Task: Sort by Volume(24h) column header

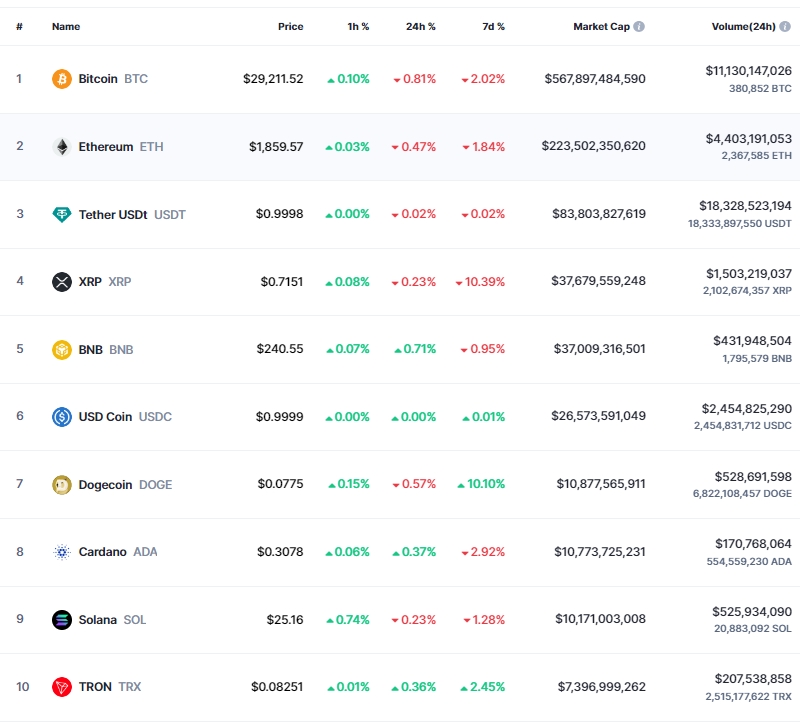Action: tap(743, 27)
